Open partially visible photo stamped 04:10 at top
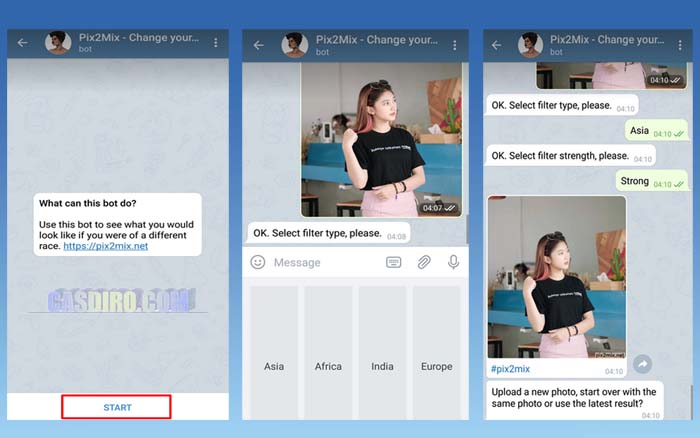This screenshot has width=700, height=438. pos(611,75)
